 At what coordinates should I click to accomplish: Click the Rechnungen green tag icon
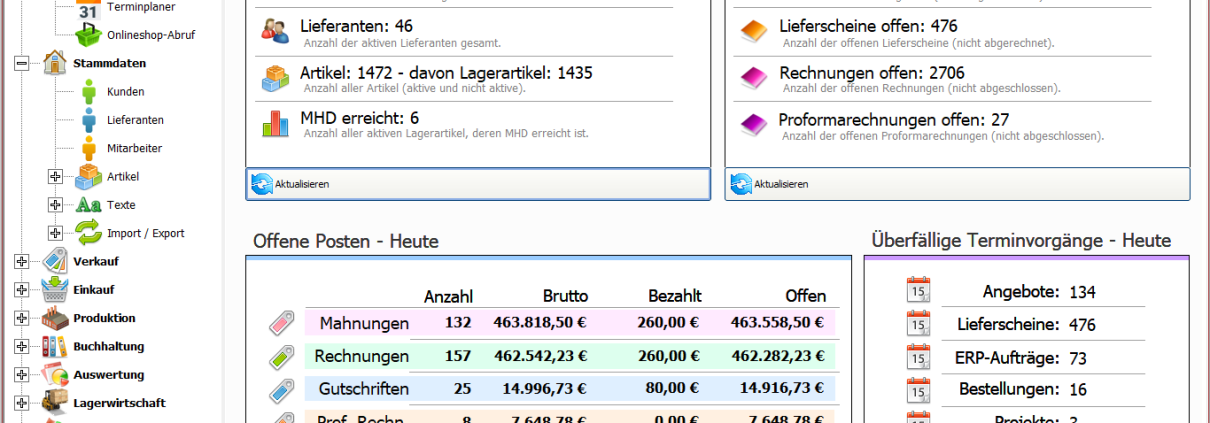coord(283,356)
